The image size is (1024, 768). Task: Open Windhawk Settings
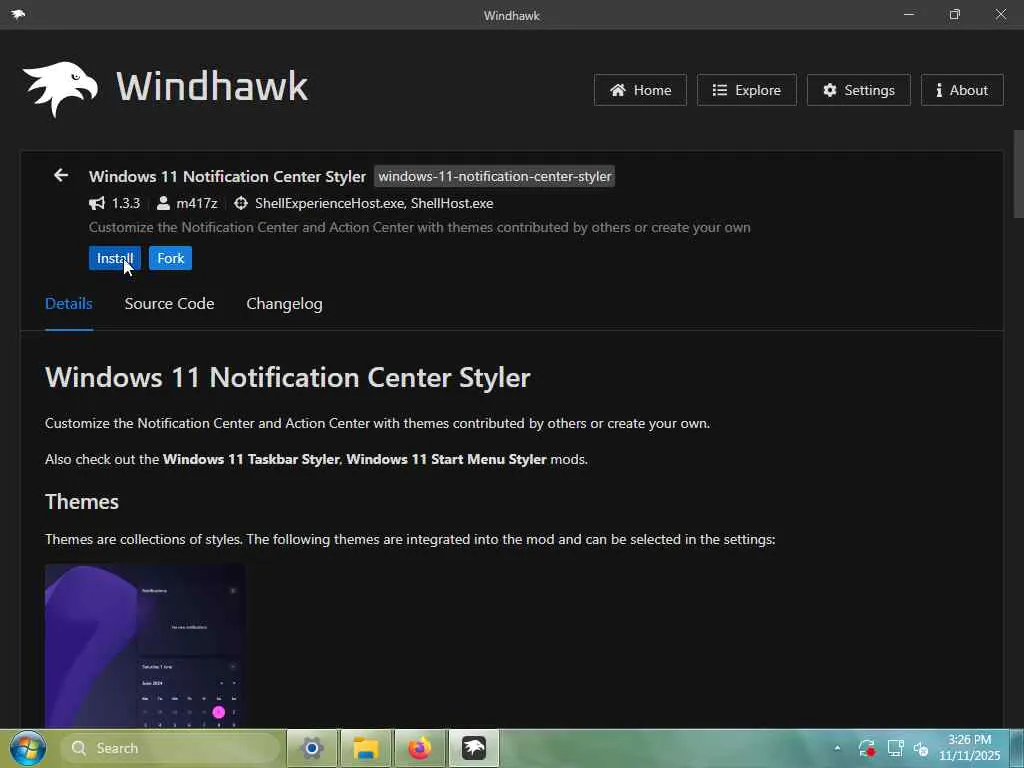858,90
